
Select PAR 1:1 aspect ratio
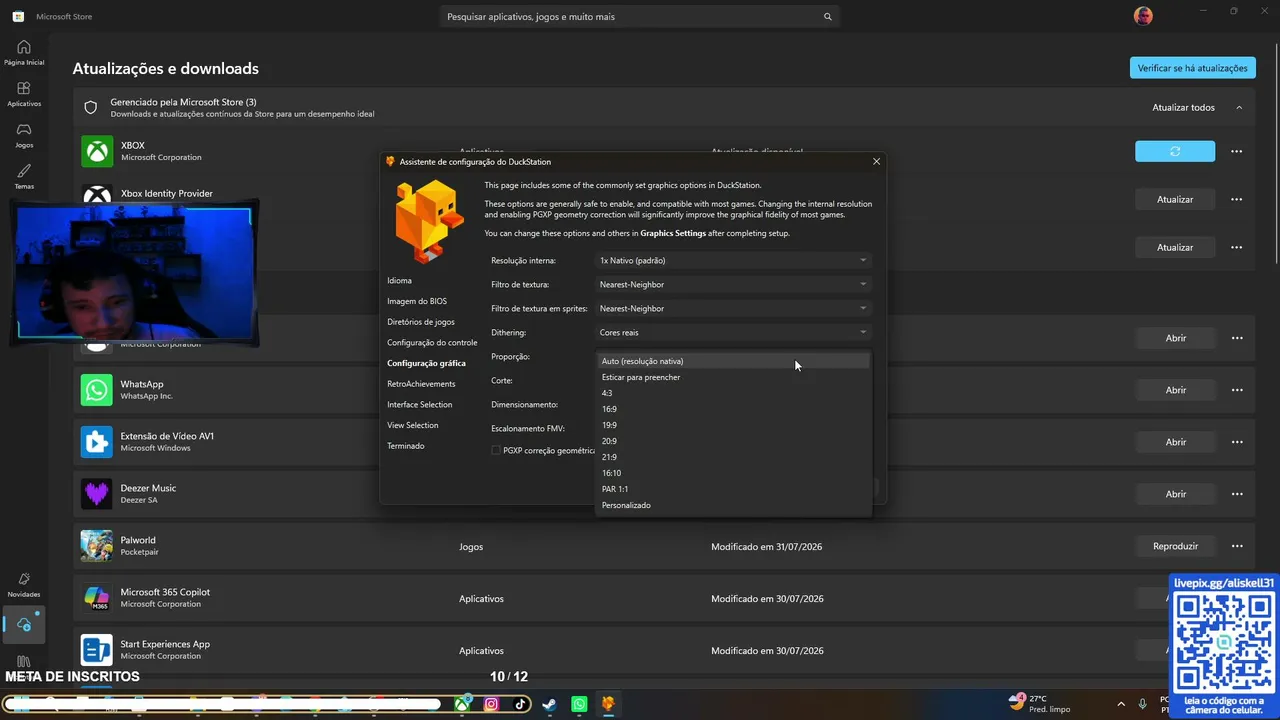(733, 489)
